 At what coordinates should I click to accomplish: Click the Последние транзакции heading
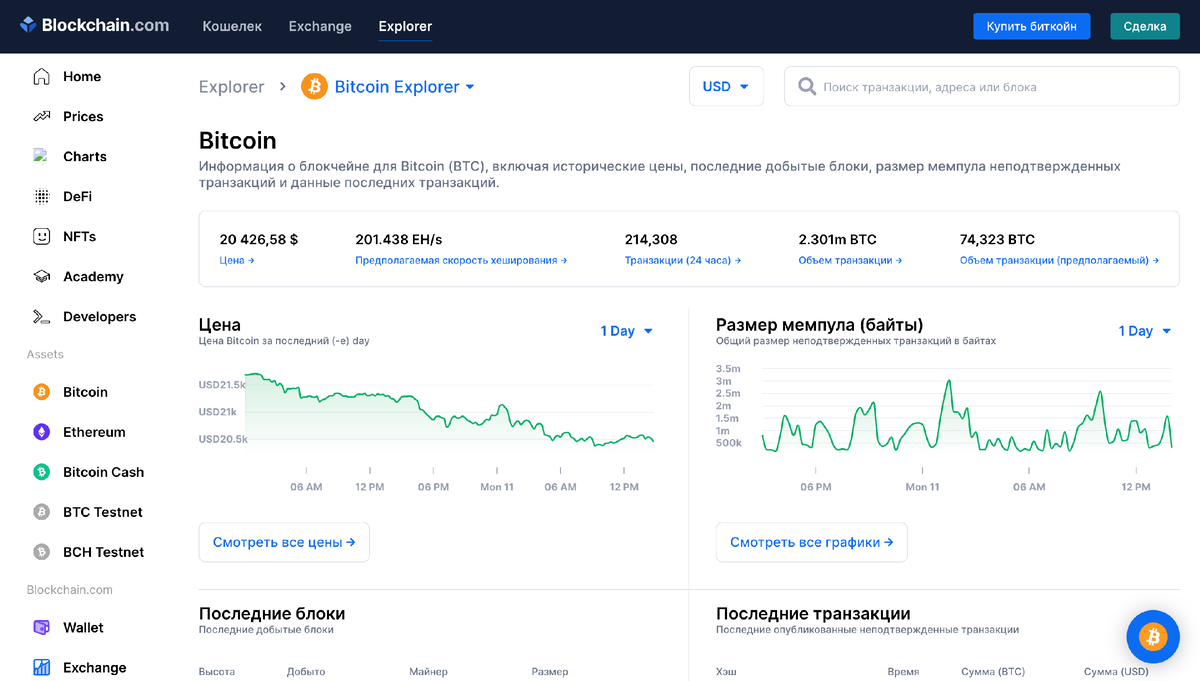pos(813,613)
